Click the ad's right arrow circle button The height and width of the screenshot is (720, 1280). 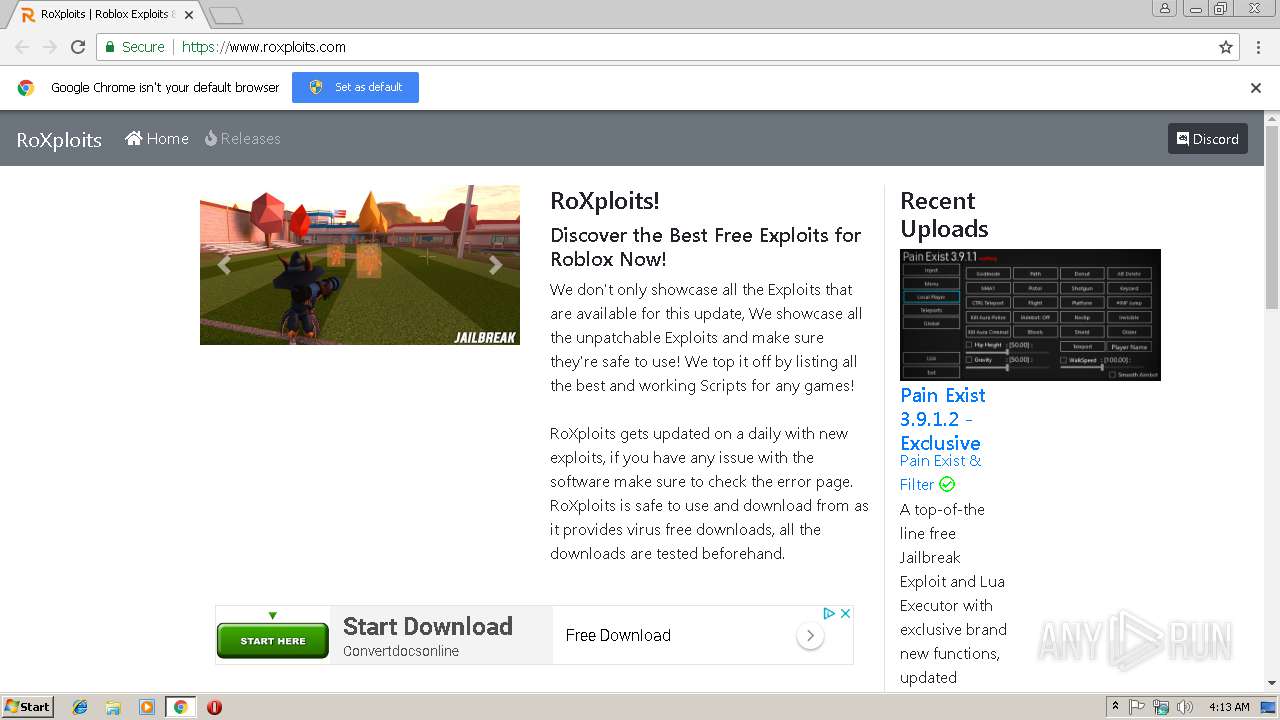810,635
